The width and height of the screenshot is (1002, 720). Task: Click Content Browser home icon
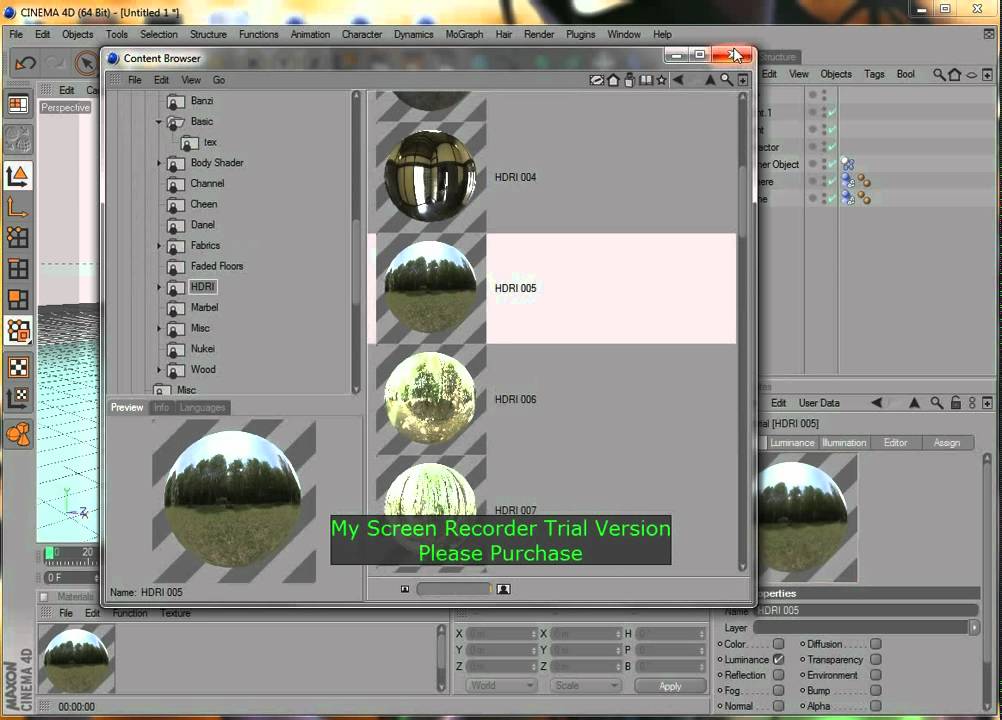pyautogui.click(x=613, y=80)
